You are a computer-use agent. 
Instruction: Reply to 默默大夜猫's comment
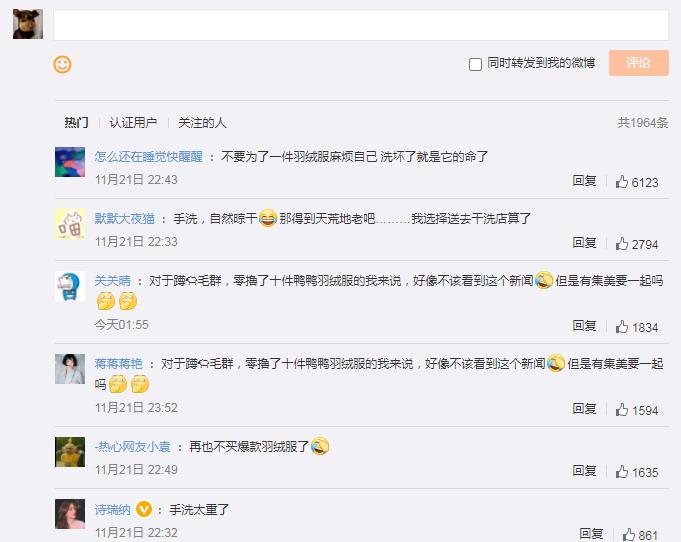[x=584, y=243]
